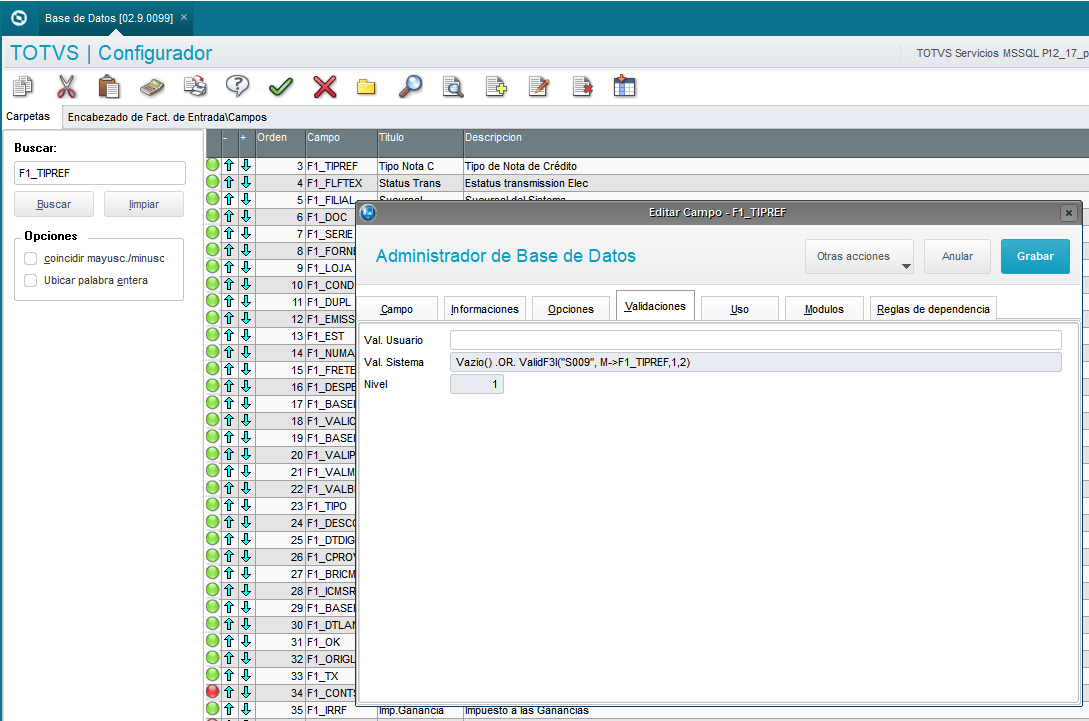Open the Informaciones tab
1089x721 pixels.
(x=485, y=309)
